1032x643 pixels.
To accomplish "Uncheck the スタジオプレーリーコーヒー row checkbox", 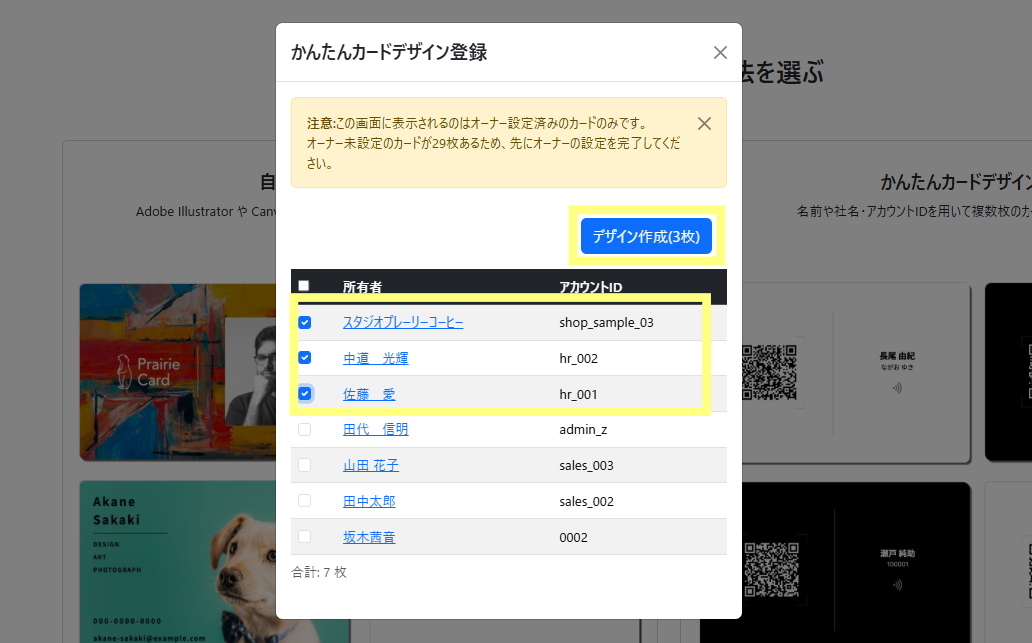I will [304, 322].
